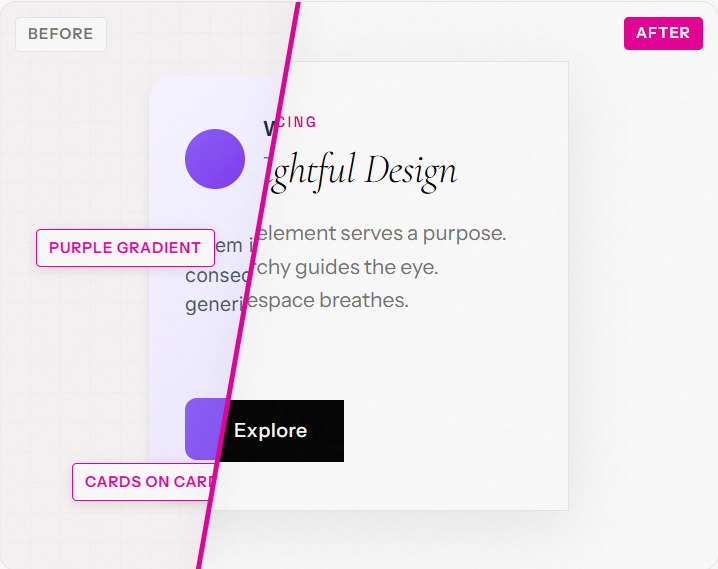
Task: Grab the pink diagonal comparison divider
Action: coord(249,284)
